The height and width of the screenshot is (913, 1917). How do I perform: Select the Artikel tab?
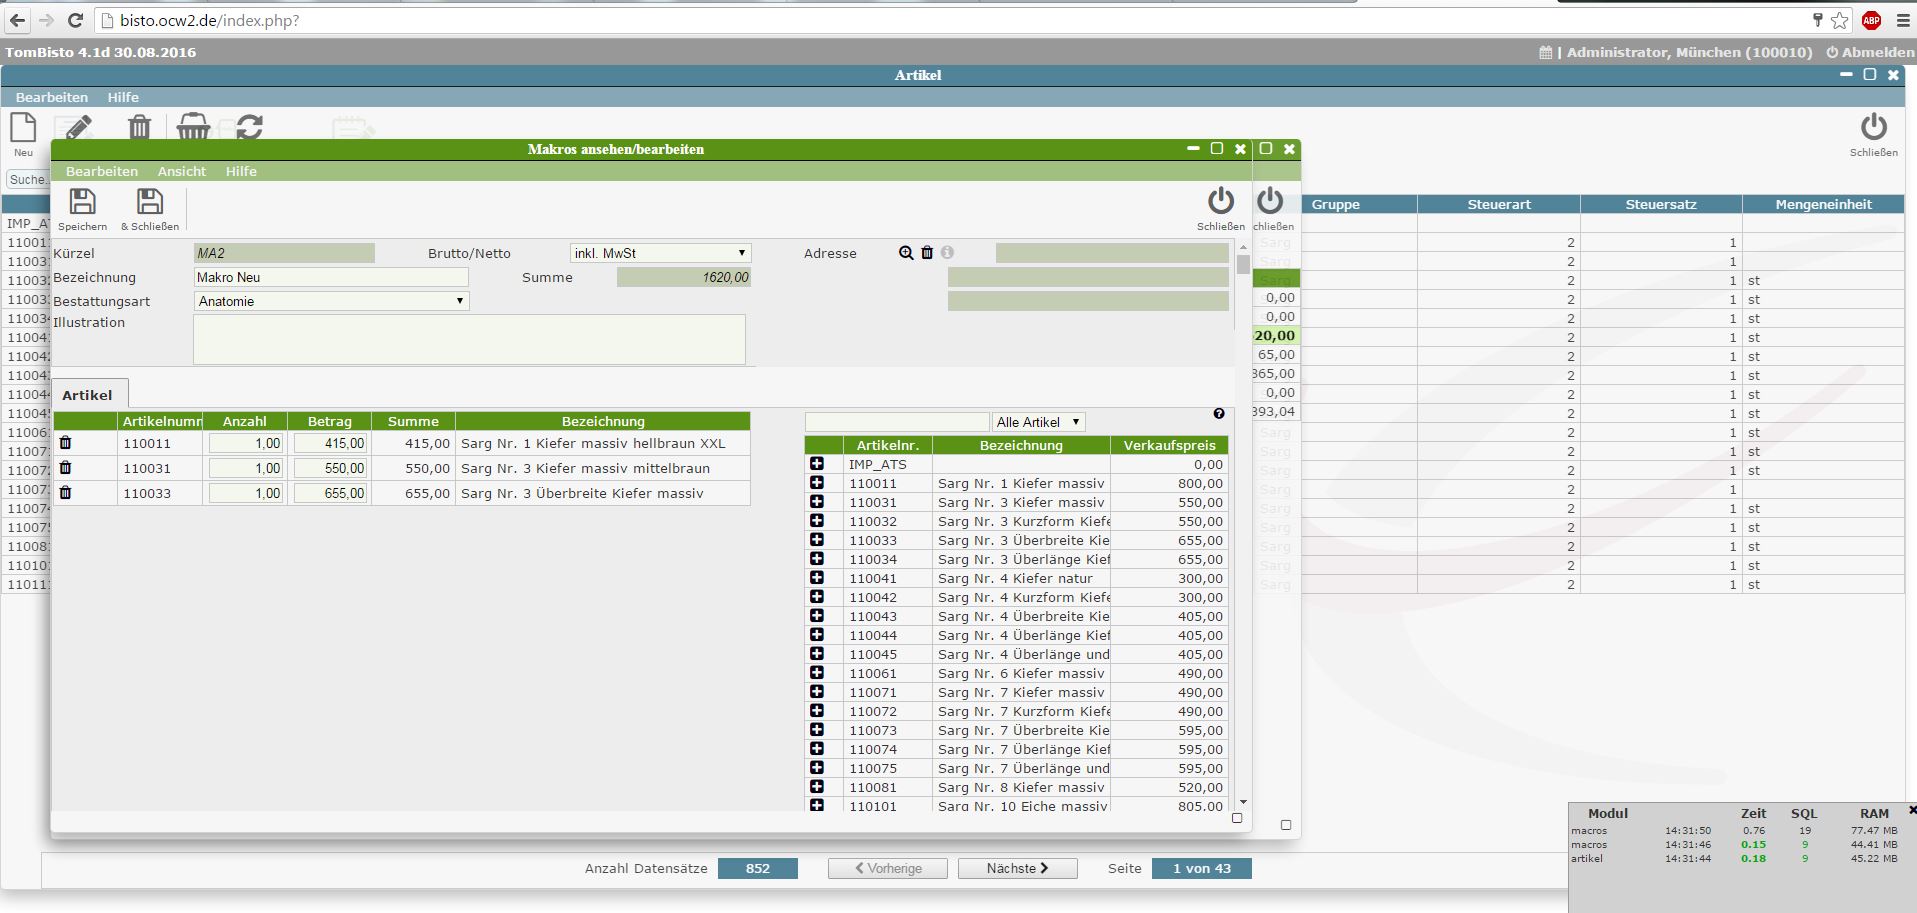[x=87, y=395]
